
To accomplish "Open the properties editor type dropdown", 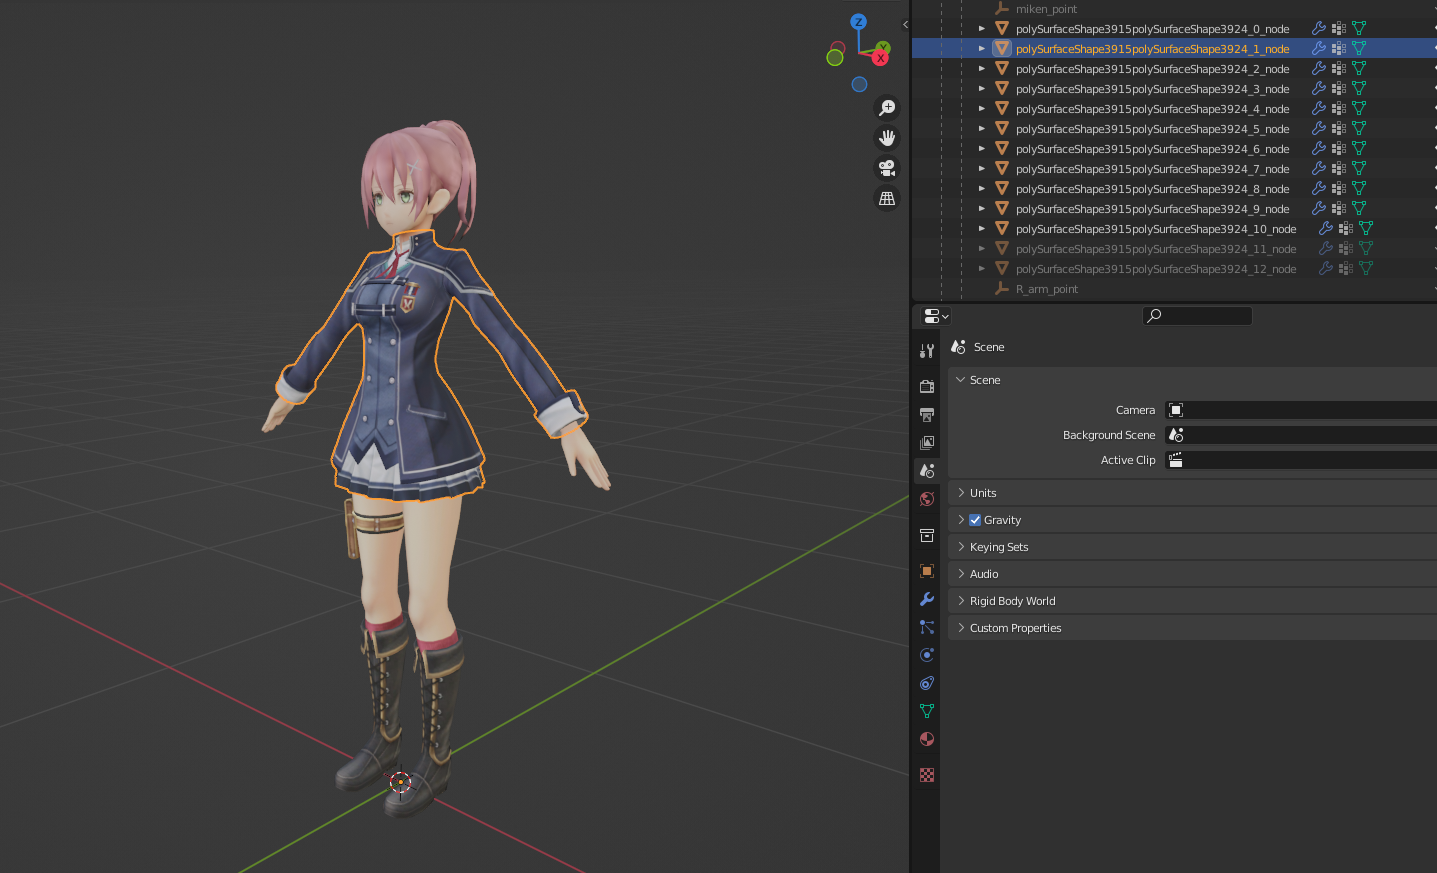I will coord(936,316).
